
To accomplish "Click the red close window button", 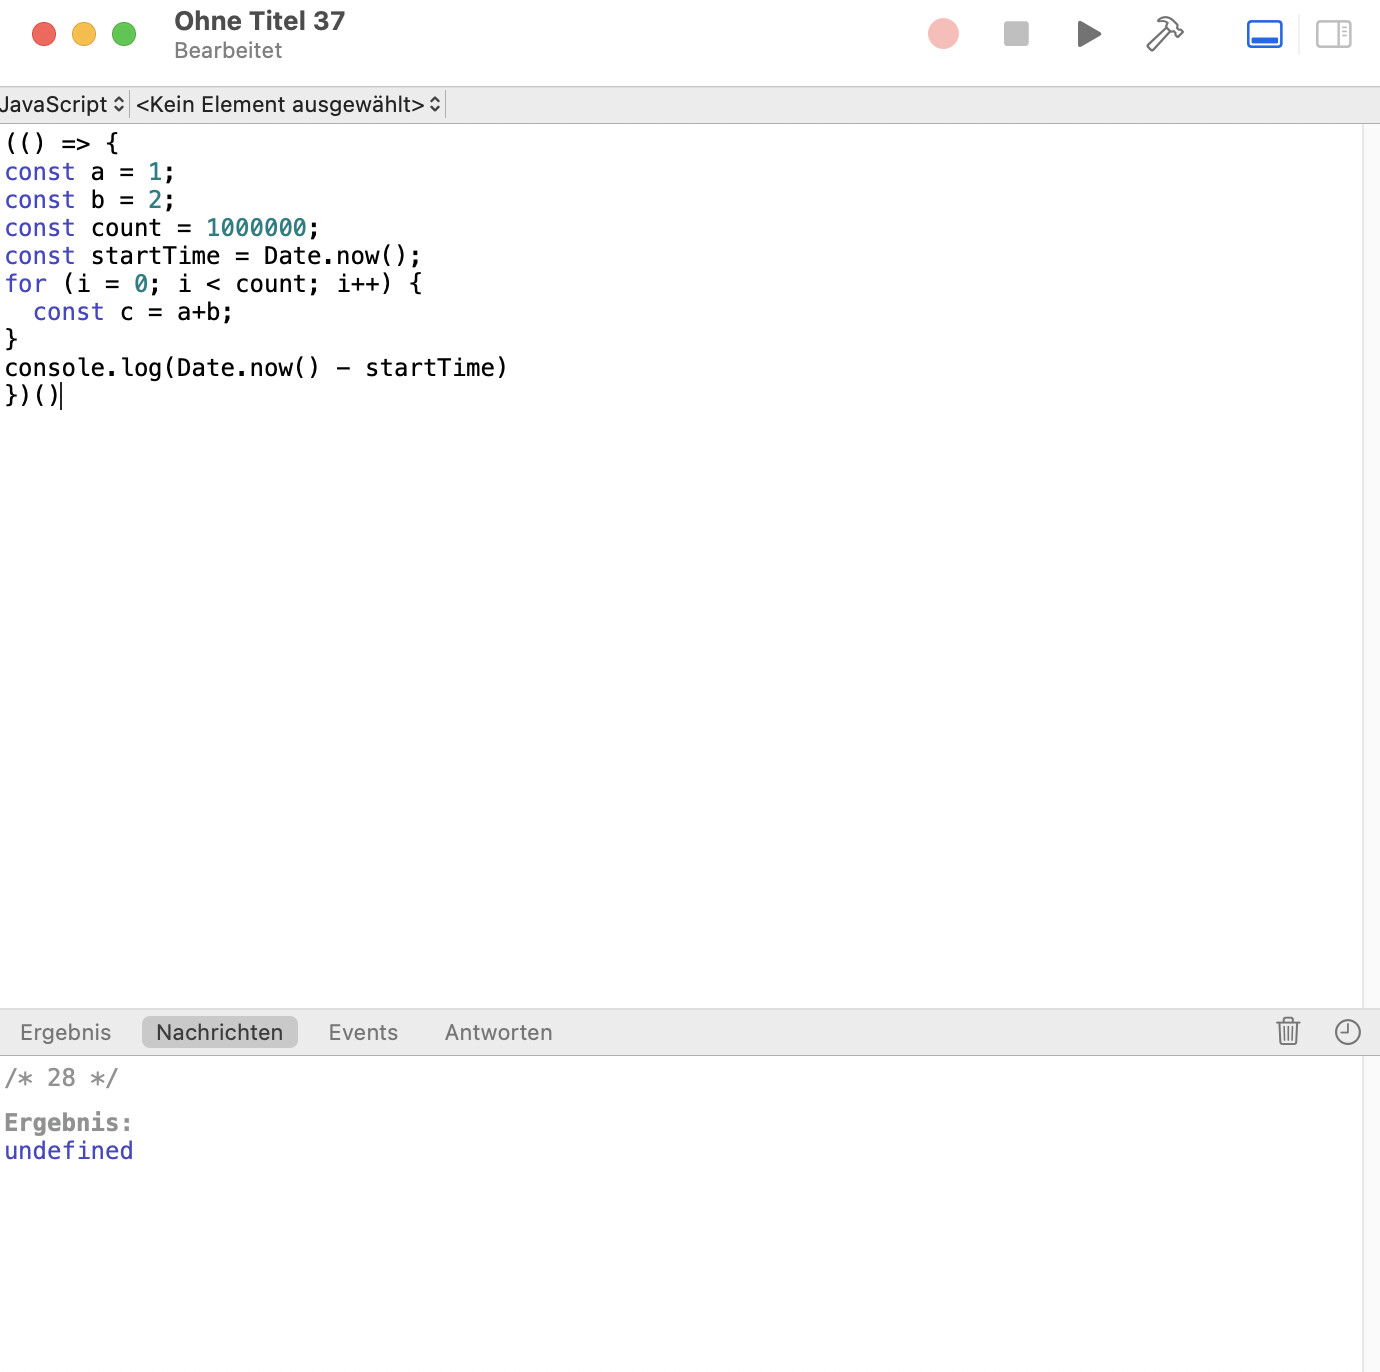I will (x=44, y=34).
